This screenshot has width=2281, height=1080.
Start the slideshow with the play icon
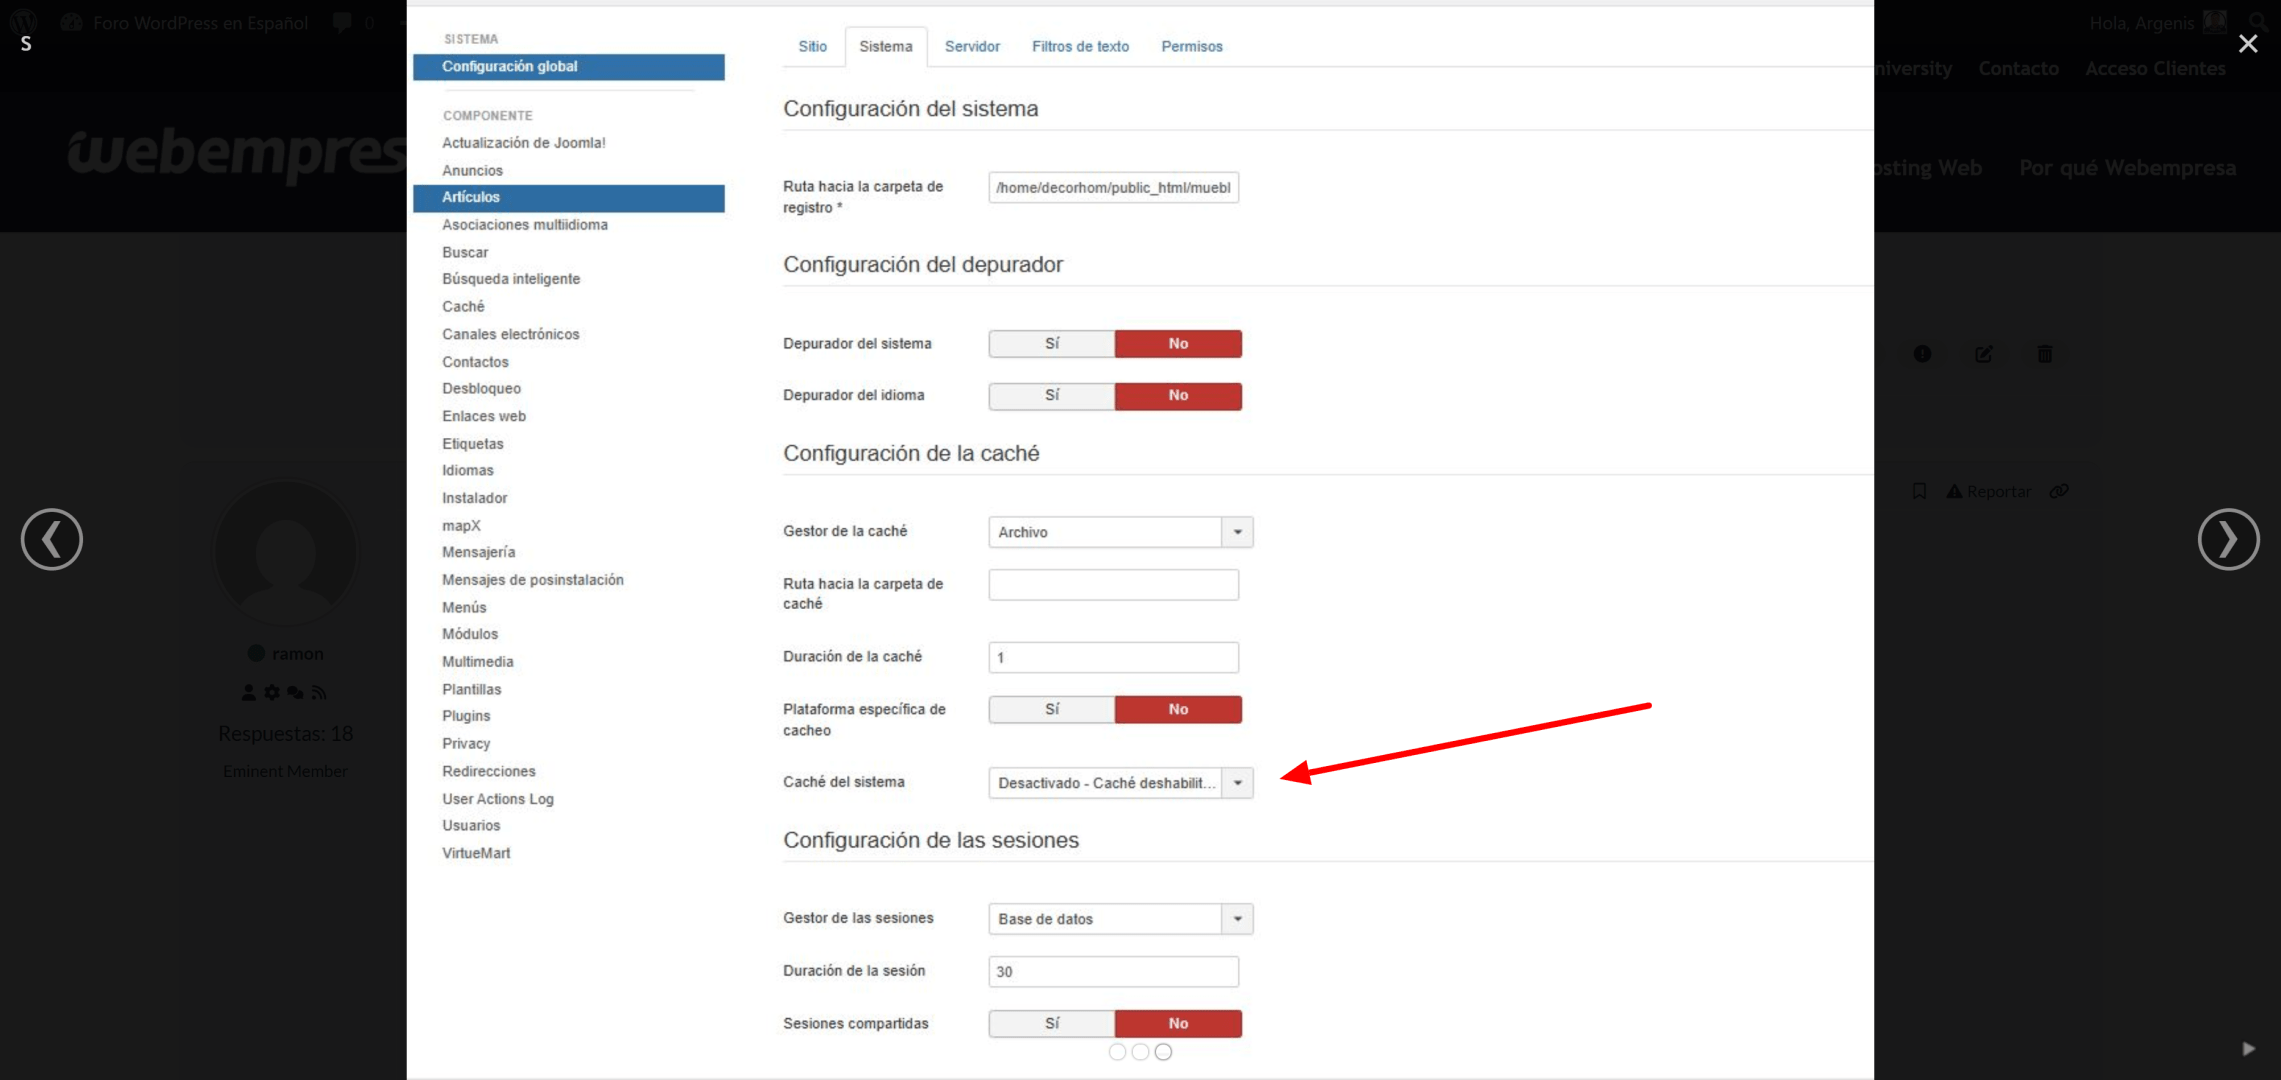pos(2248,1048)
